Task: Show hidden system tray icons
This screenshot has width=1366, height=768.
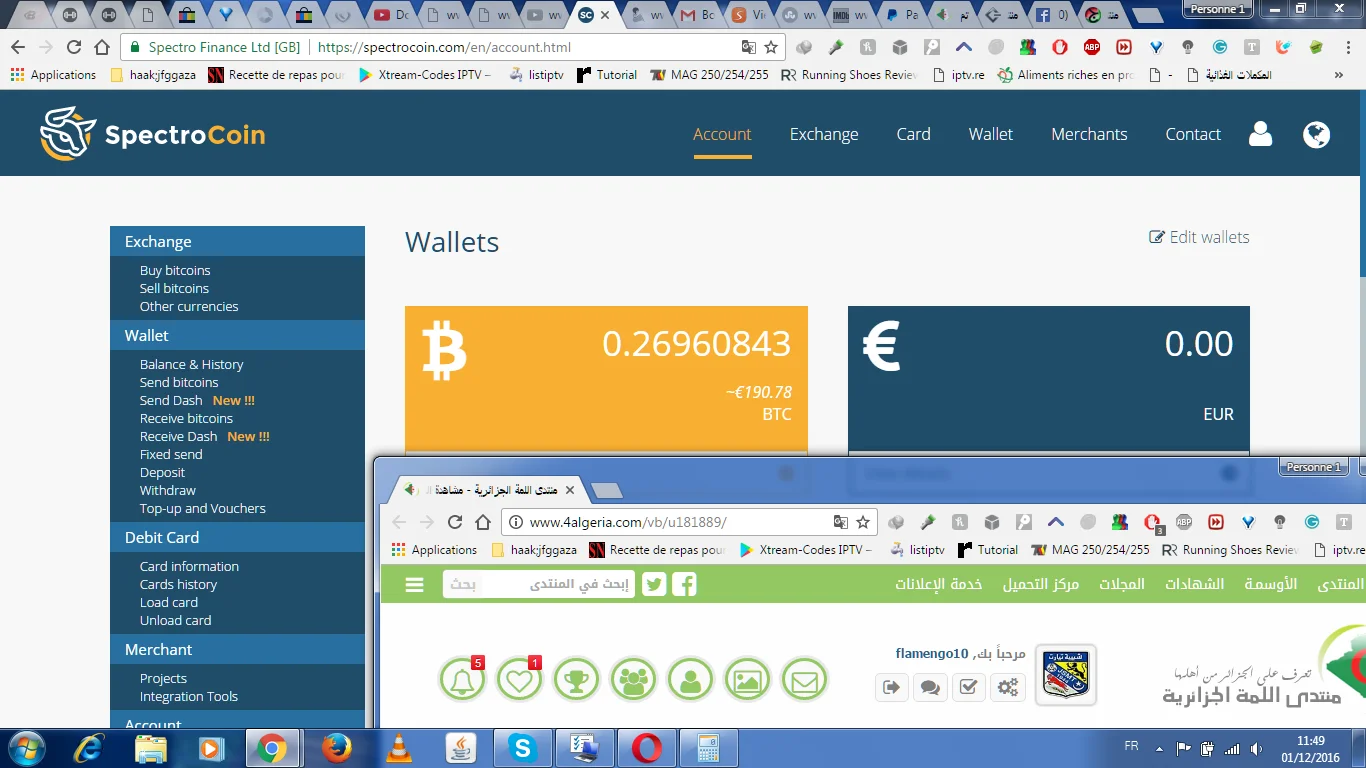Action: coord(1158,748)
